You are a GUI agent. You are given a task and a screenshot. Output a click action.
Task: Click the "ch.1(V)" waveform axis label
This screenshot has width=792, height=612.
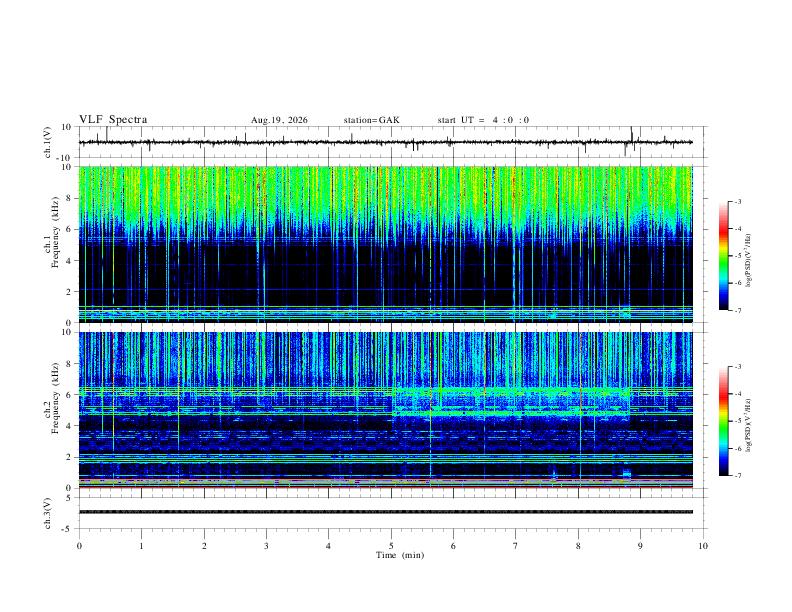[48, 142]
